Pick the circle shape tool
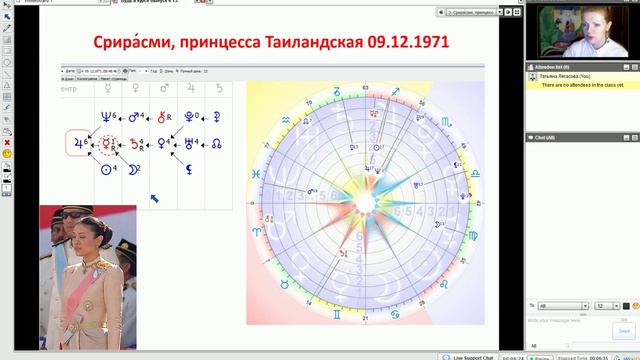 point(7,62)
